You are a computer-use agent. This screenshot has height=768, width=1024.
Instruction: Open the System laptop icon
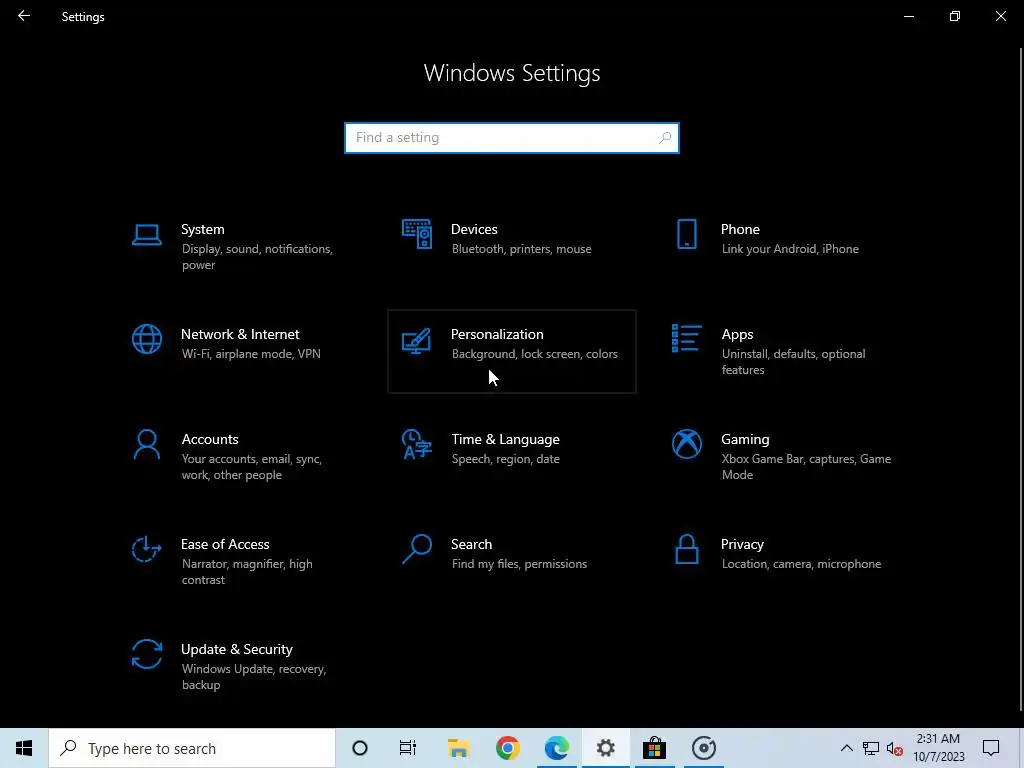pos(146,234)
